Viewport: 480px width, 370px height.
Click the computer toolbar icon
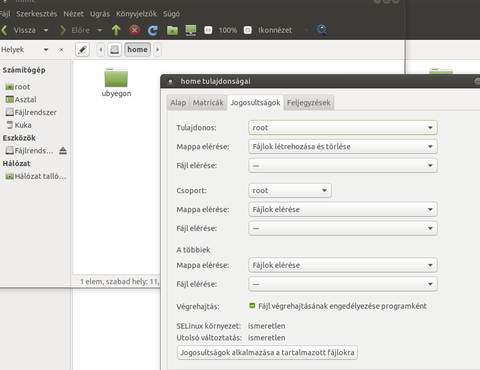pyautogui.click(x=191, y=30)
